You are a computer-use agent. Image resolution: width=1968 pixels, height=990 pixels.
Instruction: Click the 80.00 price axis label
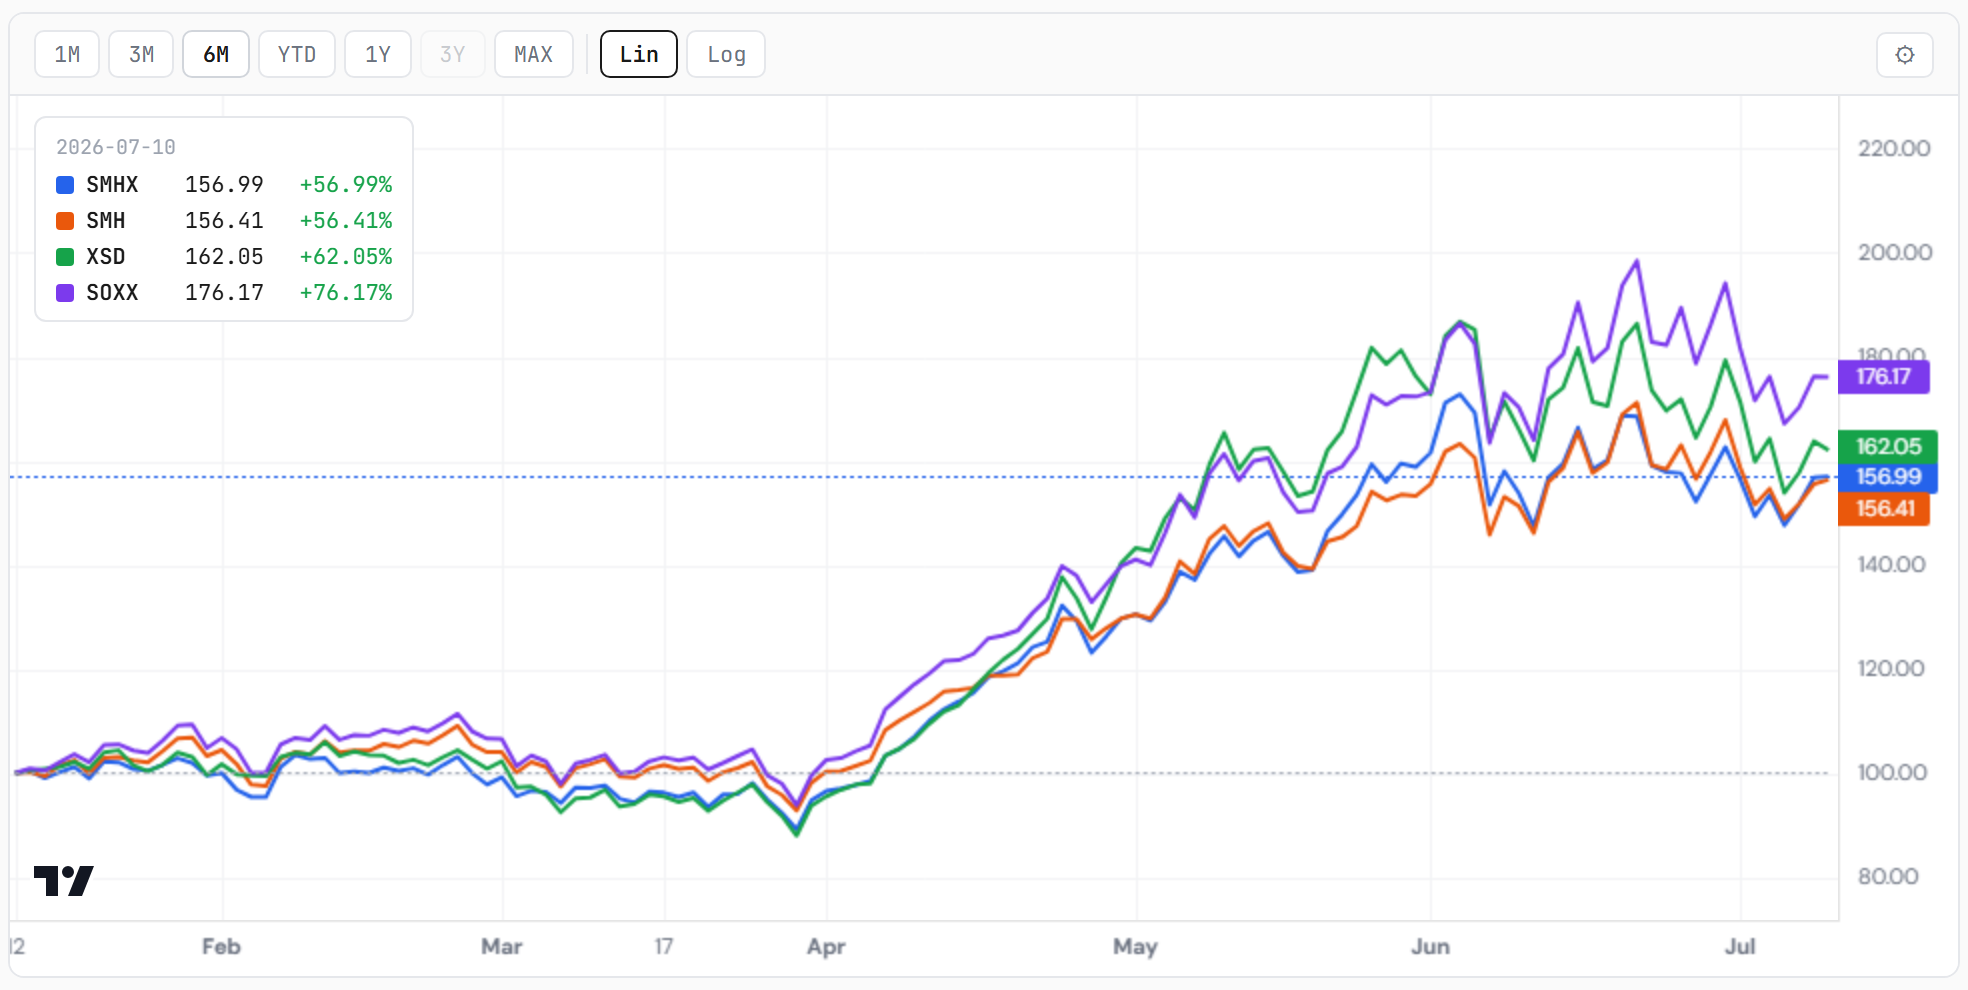point(1888,877)
